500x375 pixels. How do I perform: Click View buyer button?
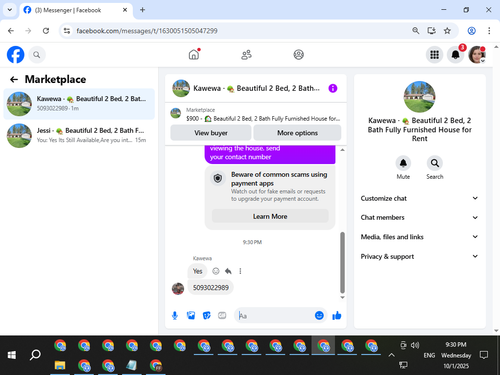coord(211,133)
